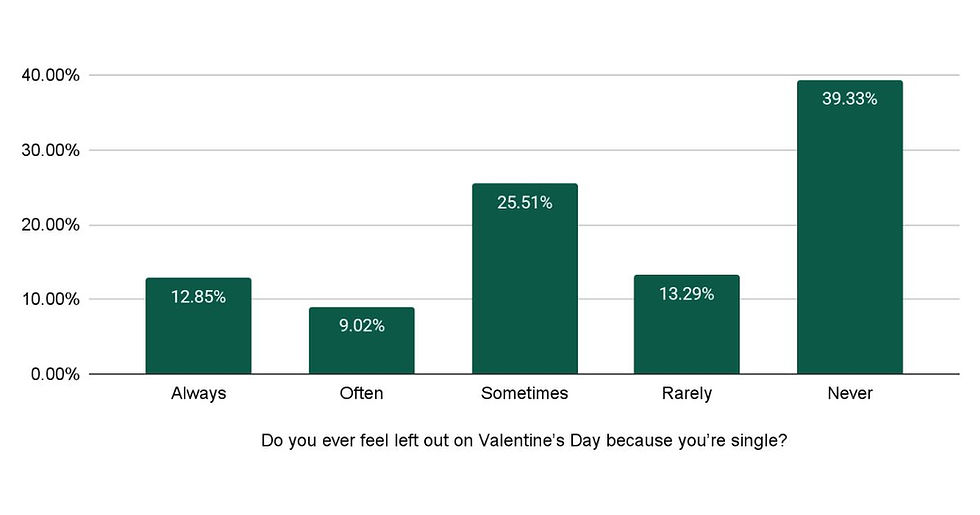980x515 pixels.
Task: Click the 40.00% y-axis tick label
Action: 51,76
